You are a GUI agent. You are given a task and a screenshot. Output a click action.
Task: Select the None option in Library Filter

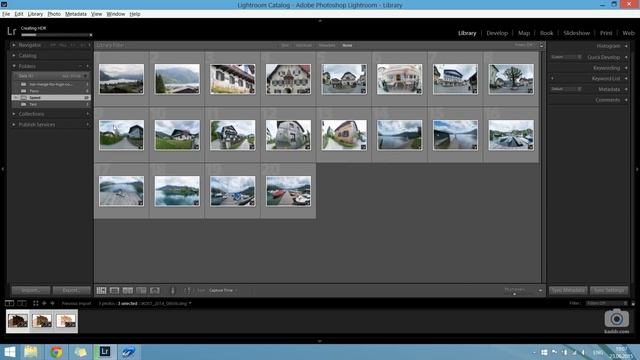click(347, 45)
